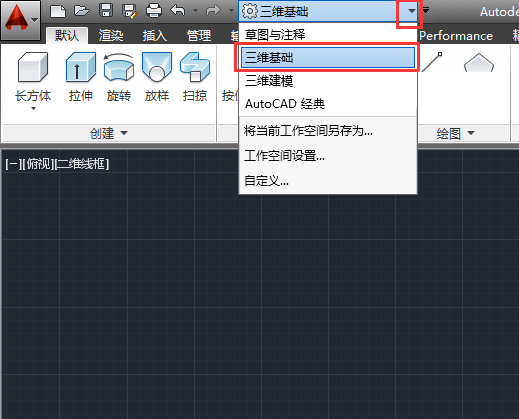Expand the 长方体 solid primitives dropdown
Viewport: 519px width, 419px height.
point(33,108)
